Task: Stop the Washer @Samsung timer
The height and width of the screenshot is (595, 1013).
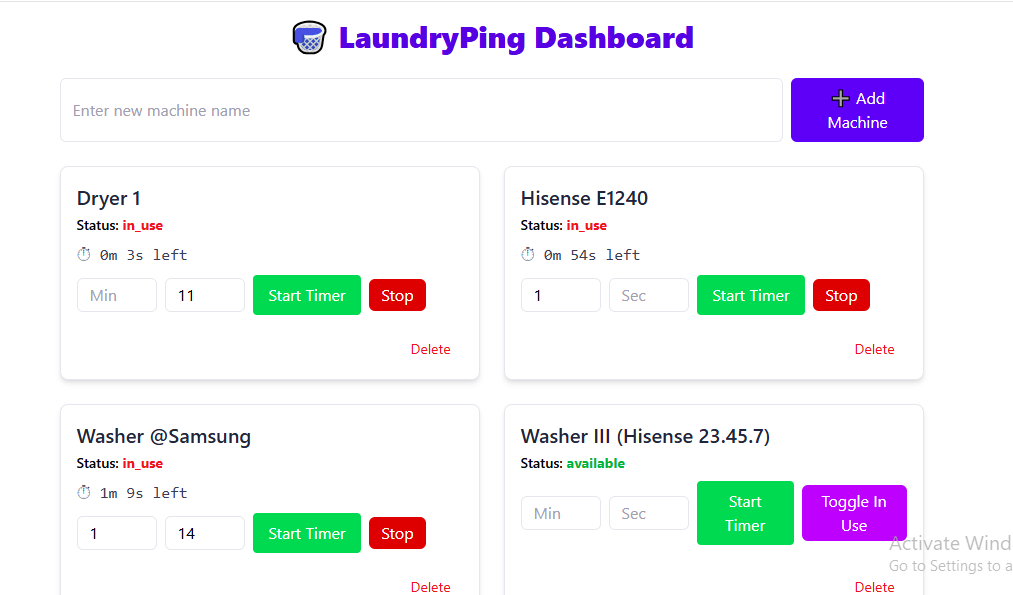Action: tap(397, 533)
